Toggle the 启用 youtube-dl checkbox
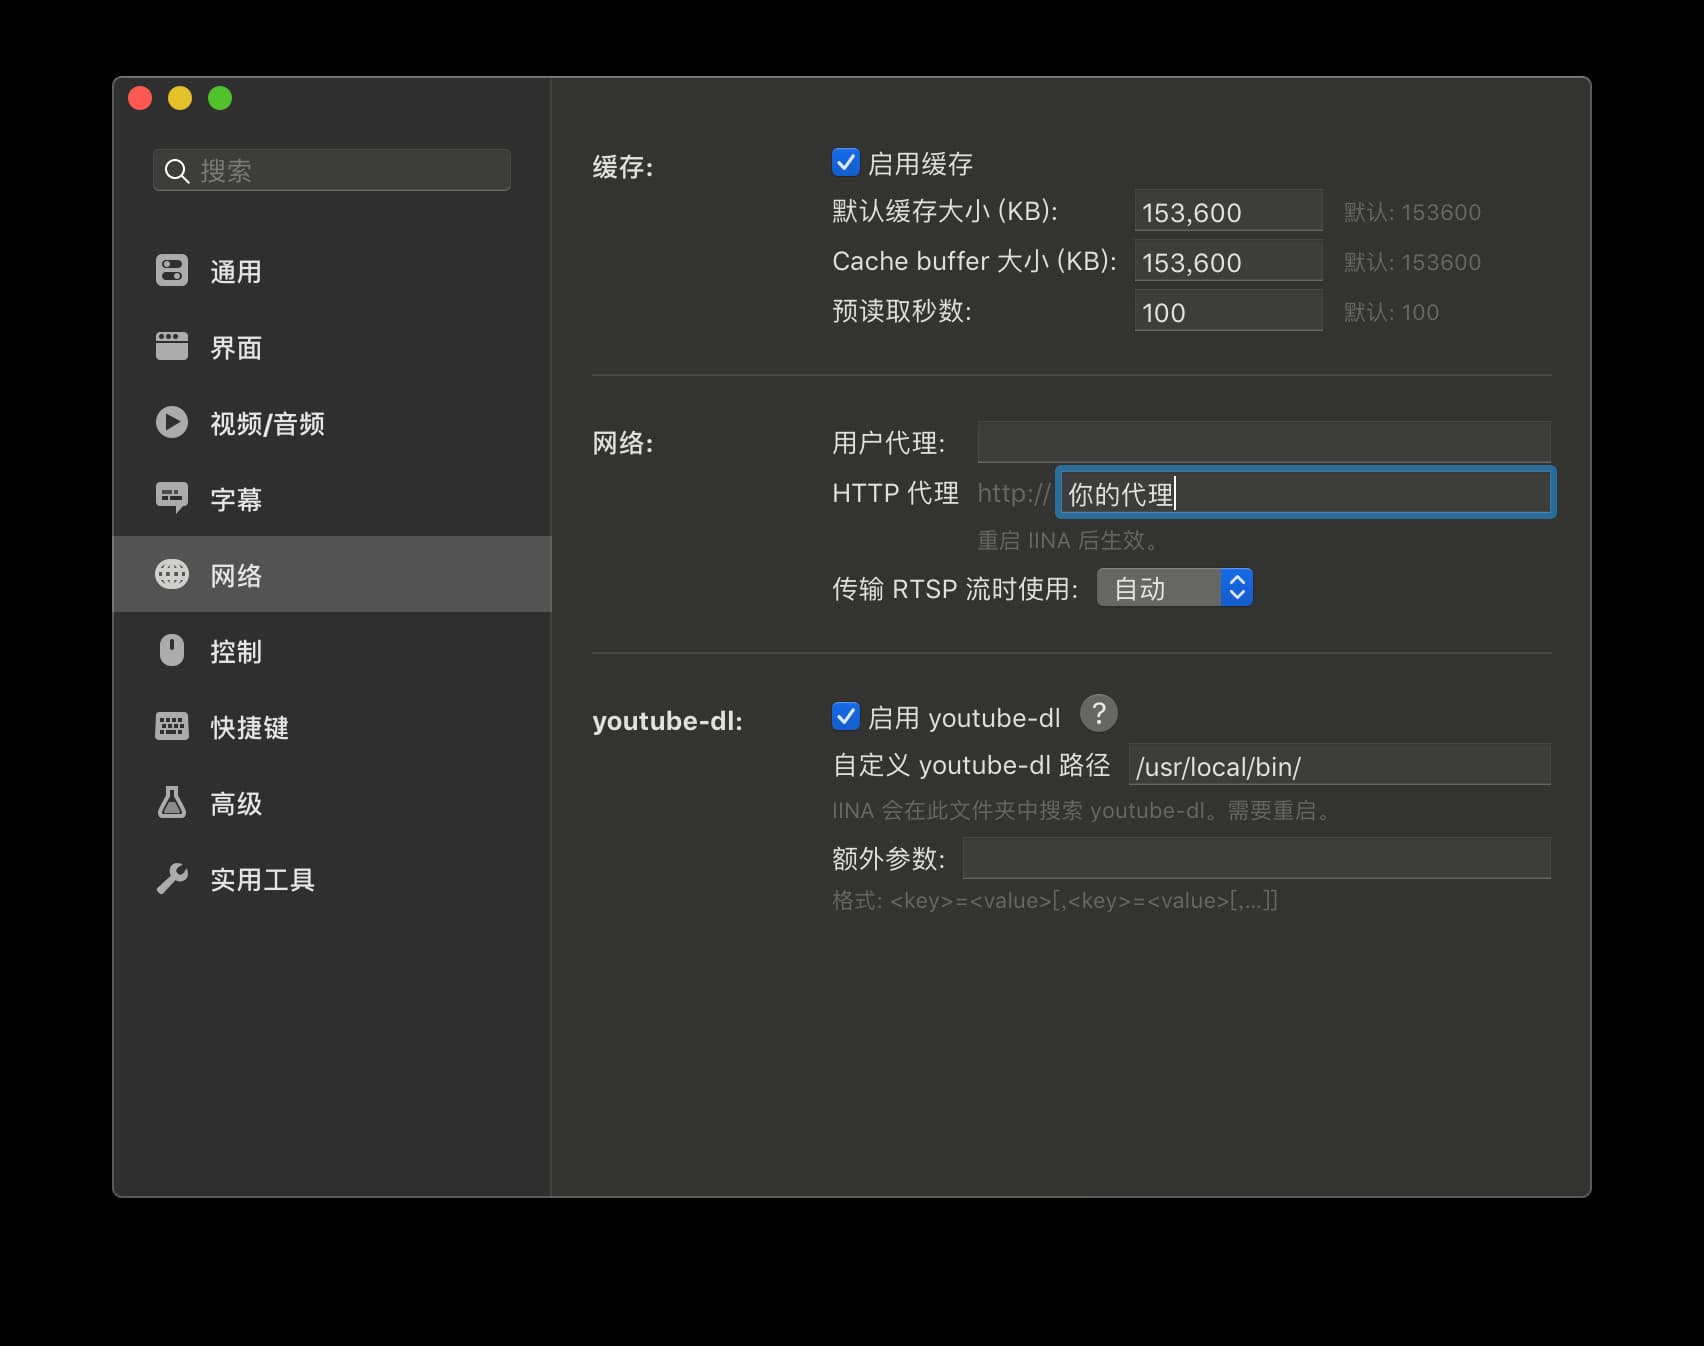The width and height of the screenshot is (1704, 1346). click(846, 716)
